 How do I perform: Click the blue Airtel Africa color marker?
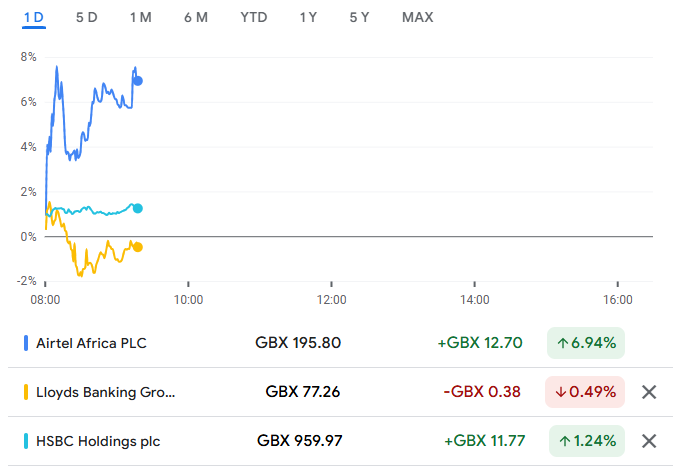pos(26,343)
